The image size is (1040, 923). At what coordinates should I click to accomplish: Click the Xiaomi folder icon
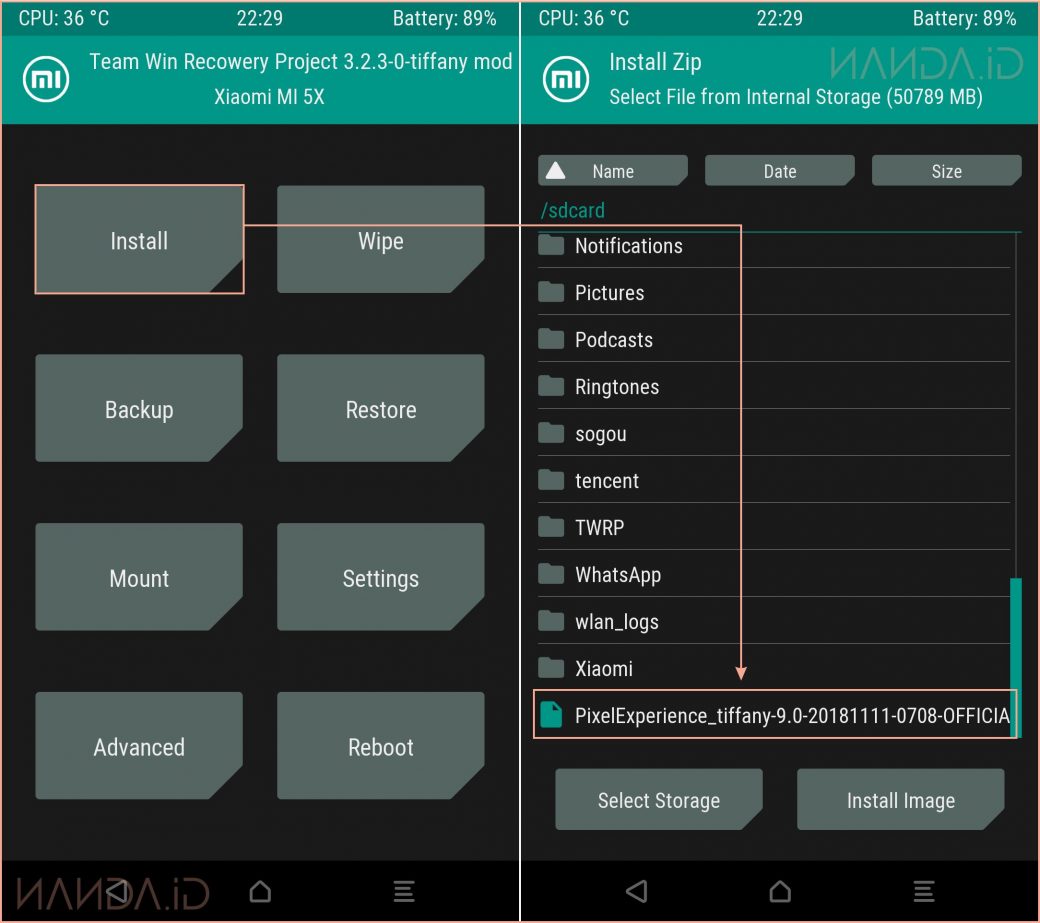[551, 668]
